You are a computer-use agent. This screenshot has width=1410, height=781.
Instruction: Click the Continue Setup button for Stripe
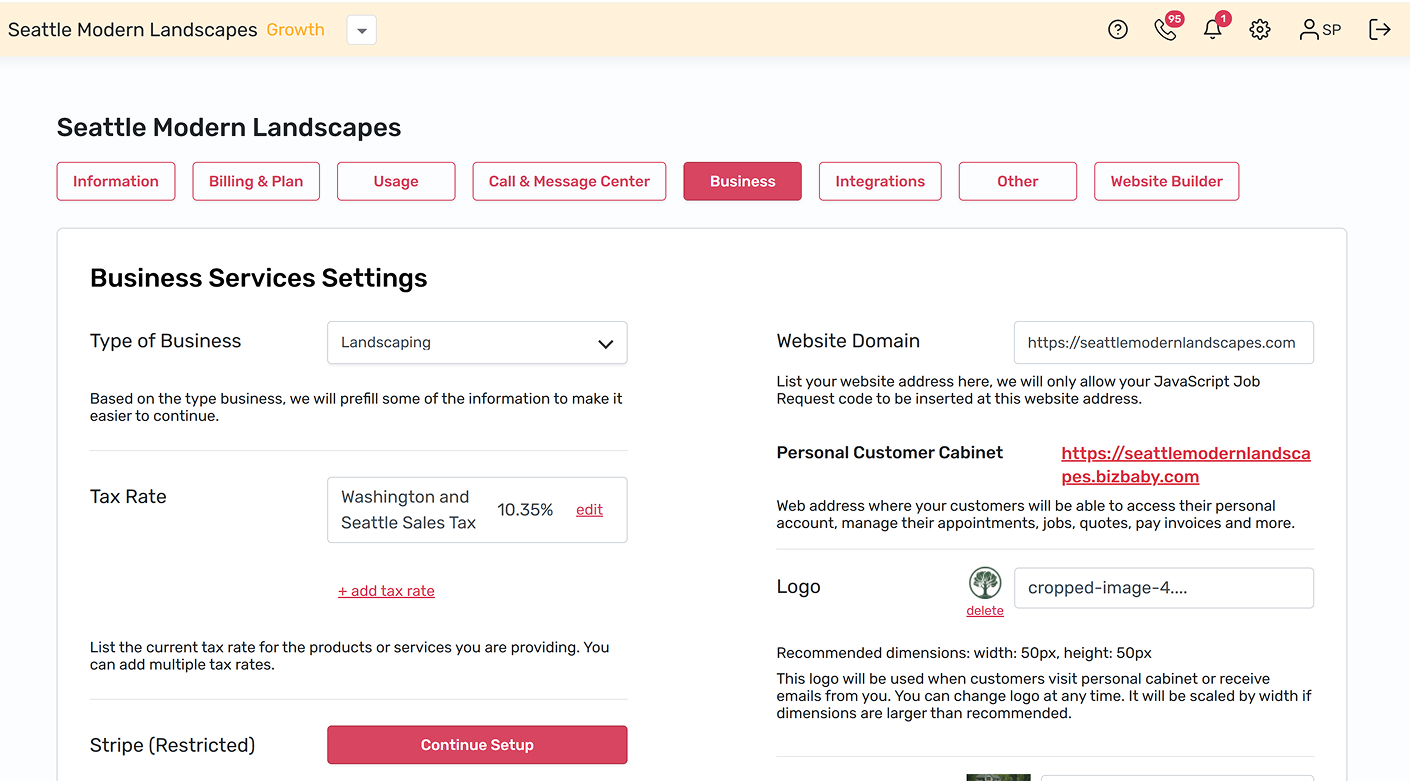click(x=477, y=745)
